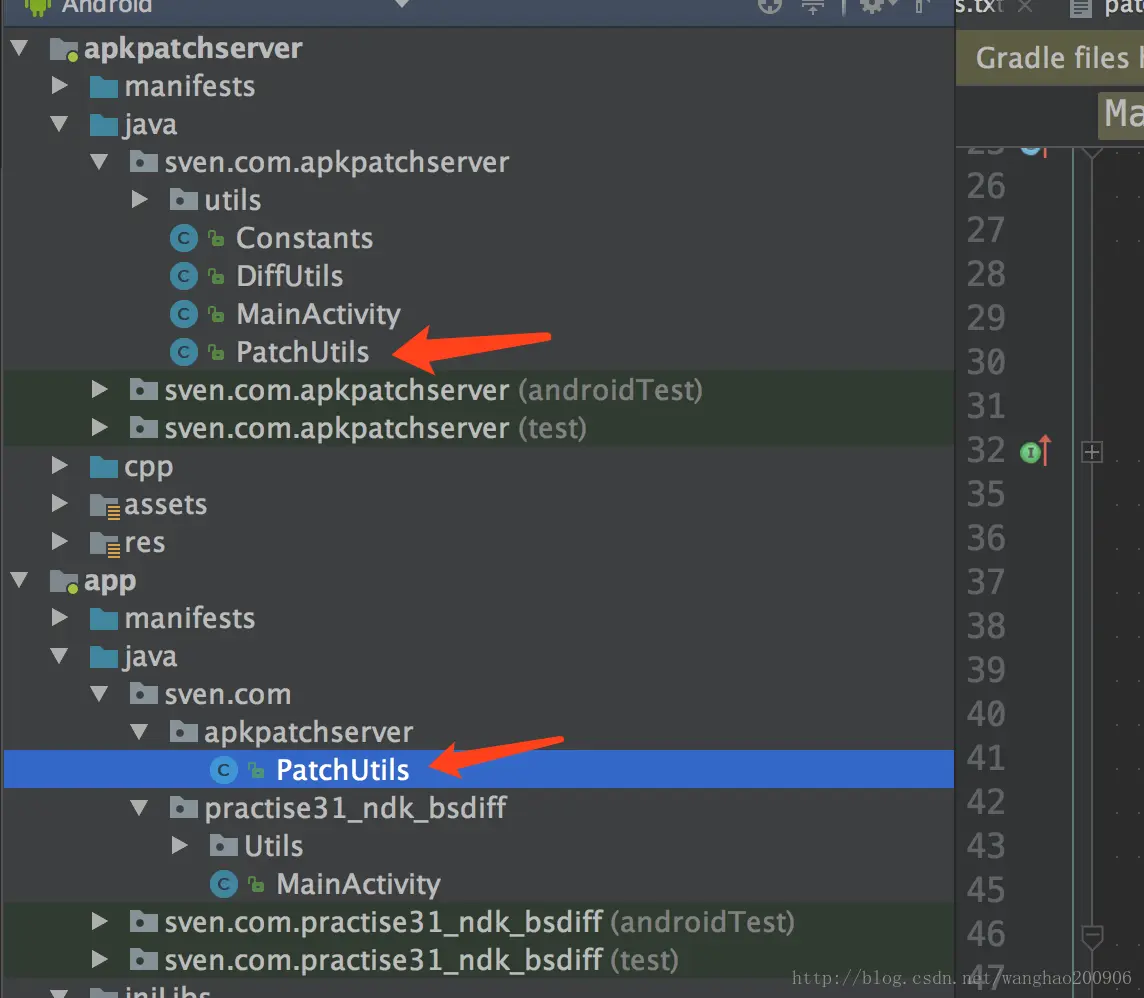Select 'sven.com.practise31_ndk_bsdiff (androidTest)' row
The image size is (1144, 998).
pyautogui.click(x=479, y=922)
